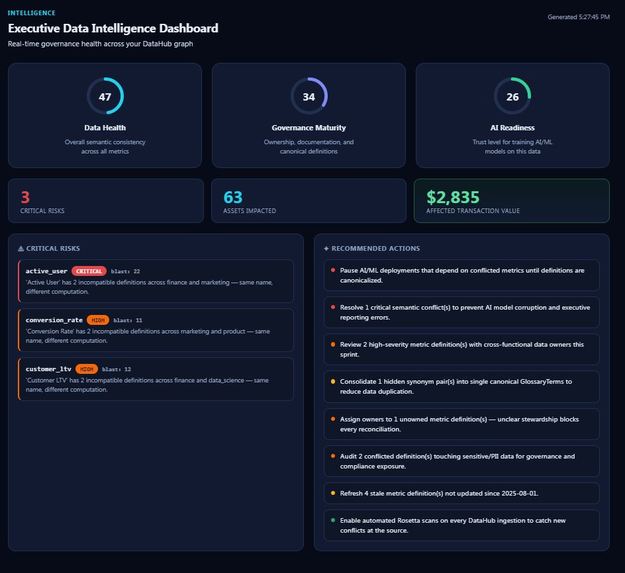
Task: Select the 'Refresh 4 stale metric definition(s)' action
Action: coord(462,493)
